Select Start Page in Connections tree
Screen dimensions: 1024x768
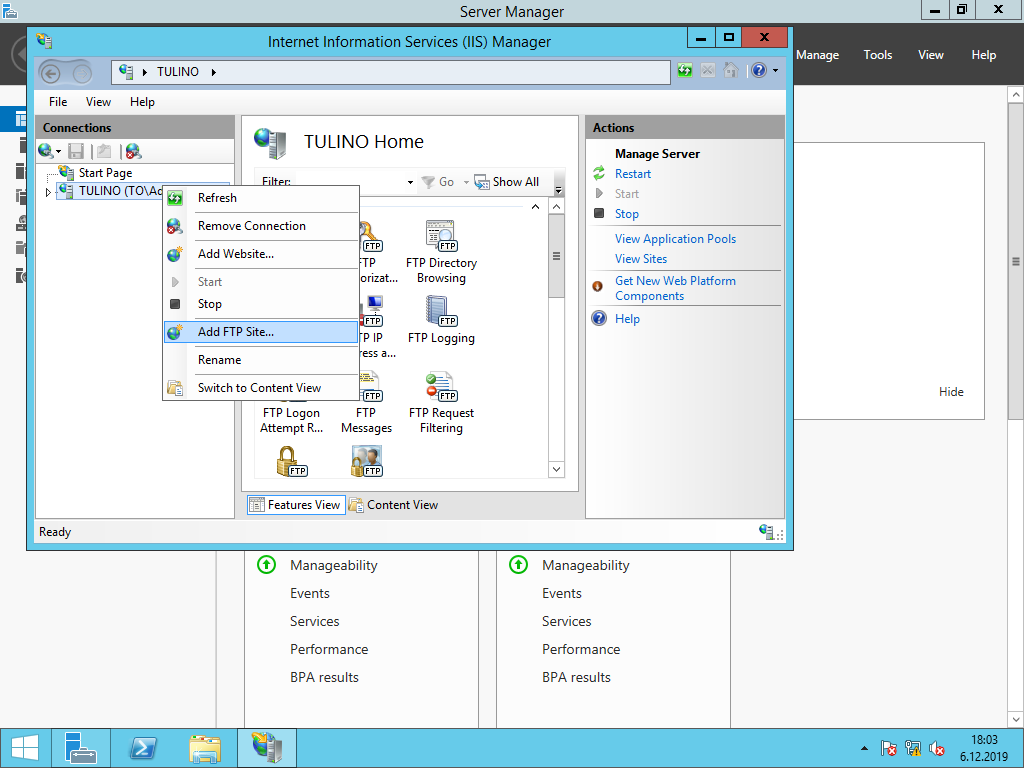[x=105, y=173]
